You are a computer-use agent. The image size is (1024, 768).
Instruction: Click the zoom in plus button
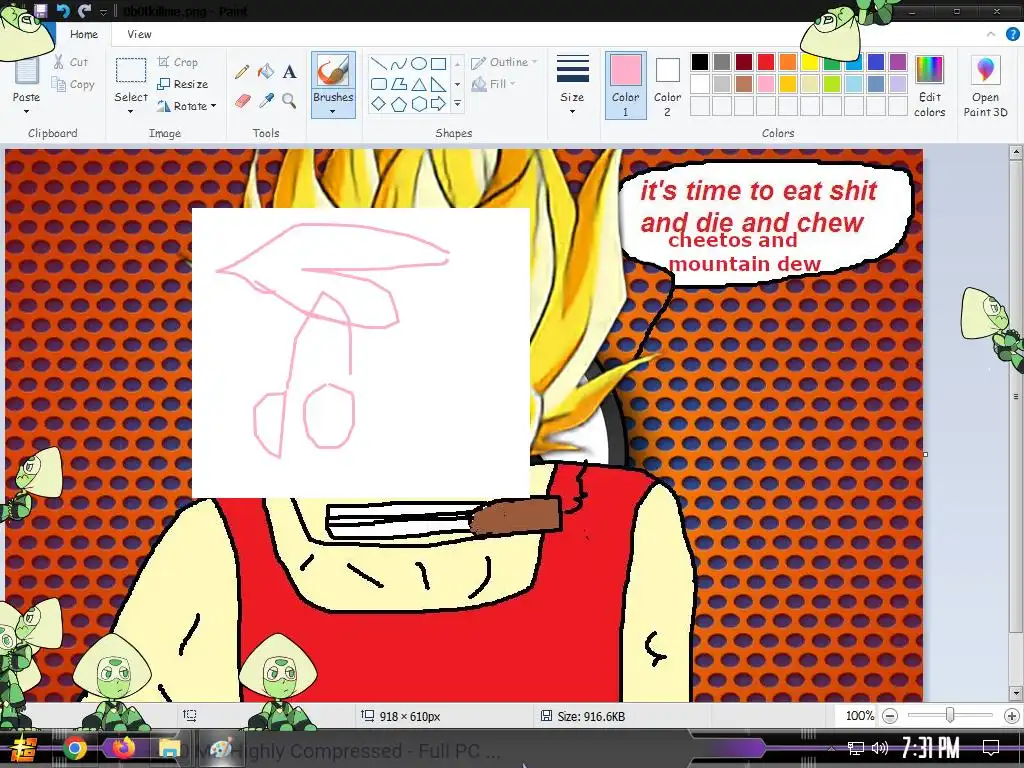[1011, 716]
